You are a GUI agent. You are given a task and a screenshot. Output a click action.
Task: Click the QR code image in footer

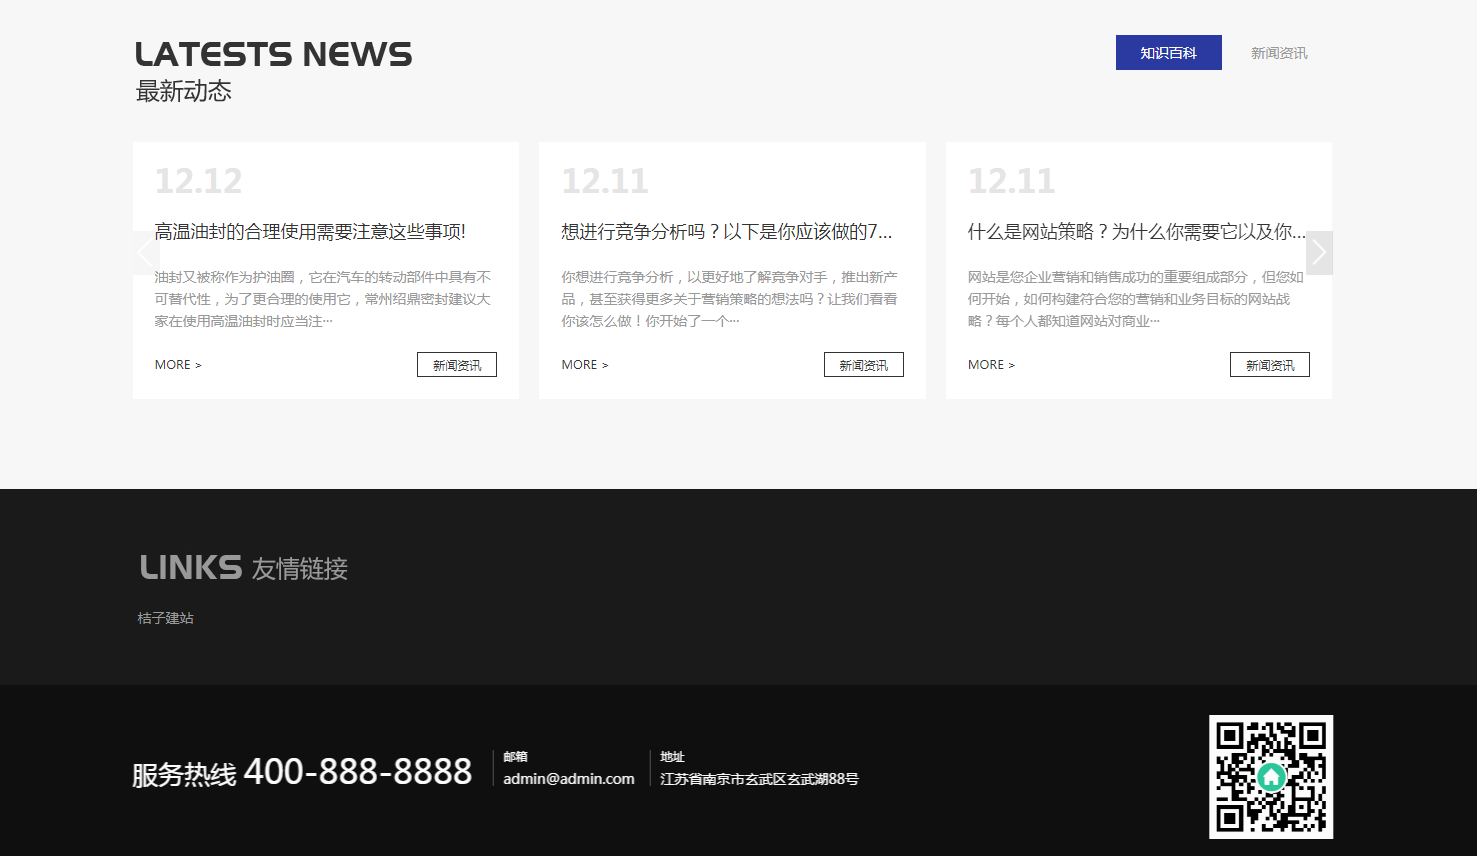click(1270, 776)
